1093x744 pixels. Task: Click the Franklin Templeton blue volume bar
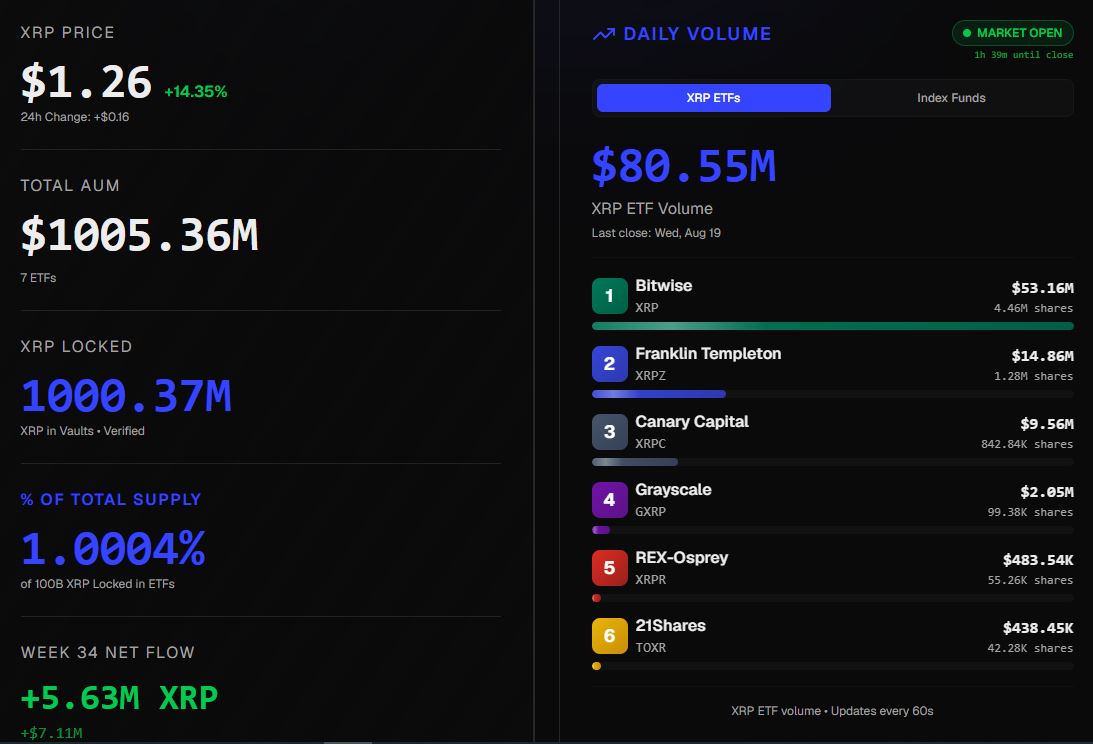[x=659, y=394]
